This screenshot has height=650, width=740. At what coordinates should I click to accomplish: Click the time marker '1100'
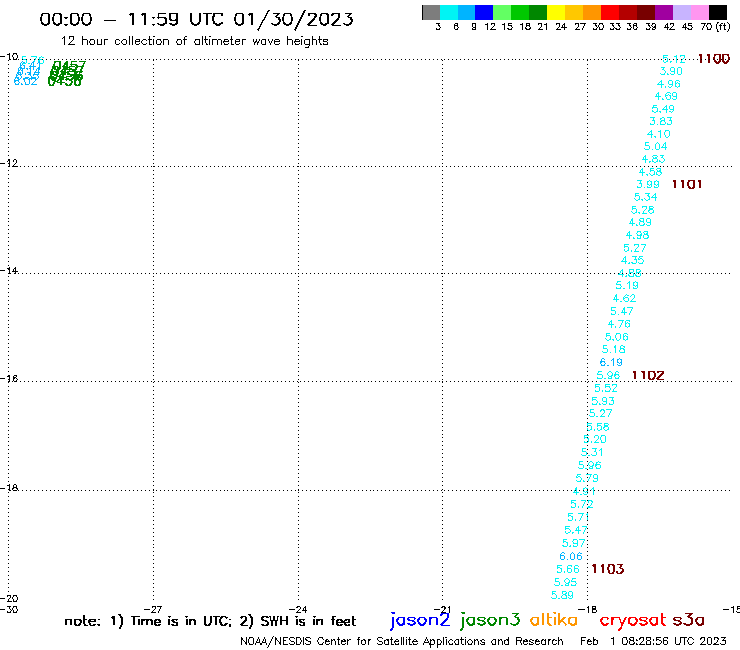coord(714,59)
